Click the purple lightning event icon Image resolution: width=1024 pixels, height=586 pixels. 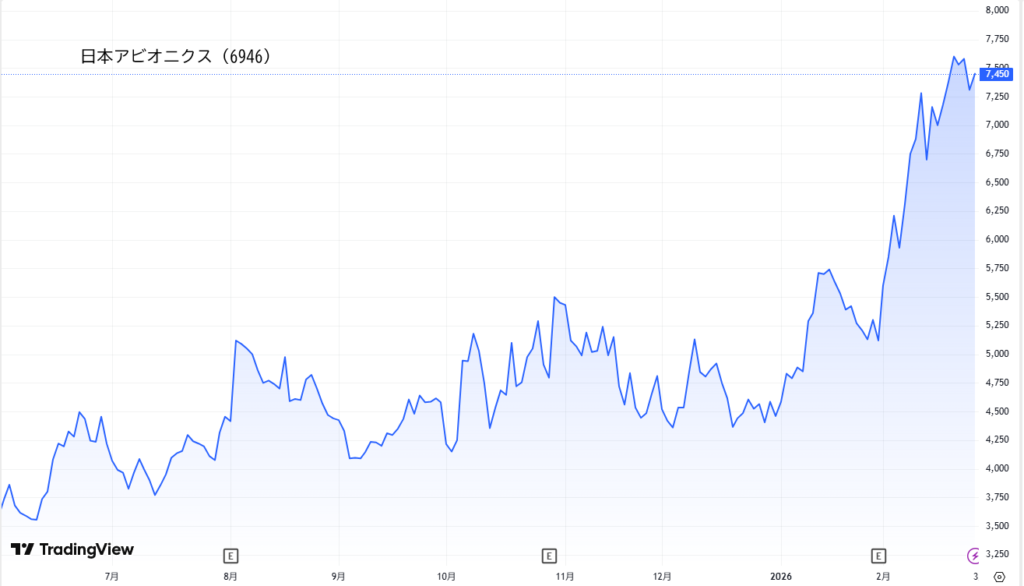(x=974, y=555)
